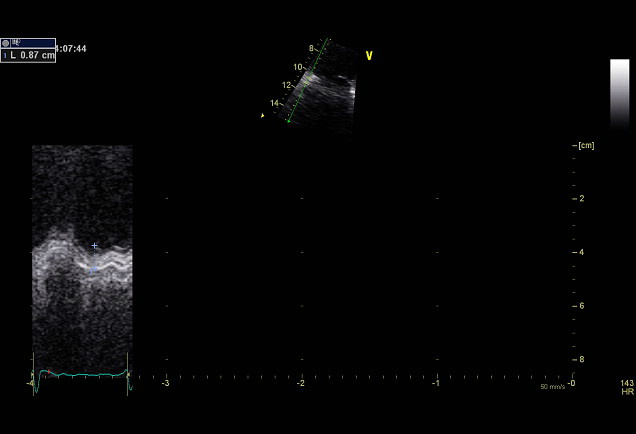Screen dimensions: 636x434
Task: Click the 50 mm/s sweep speed label
Action: click(552, 386)
